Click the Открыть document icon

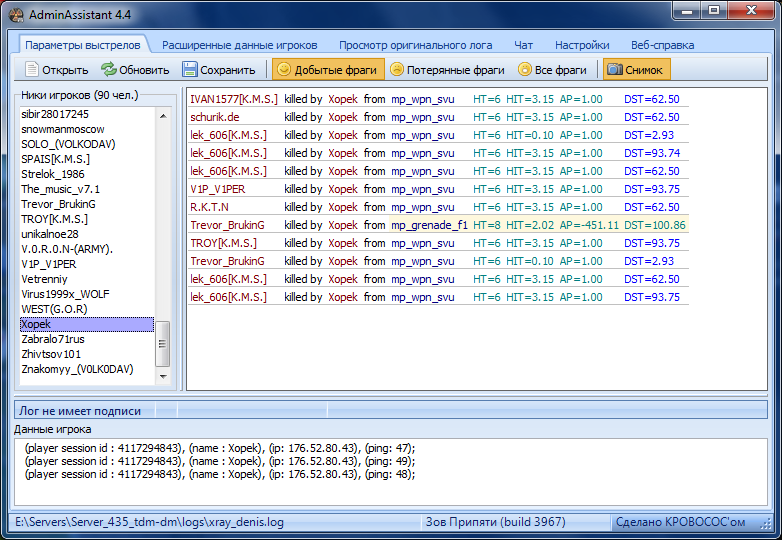31,69
